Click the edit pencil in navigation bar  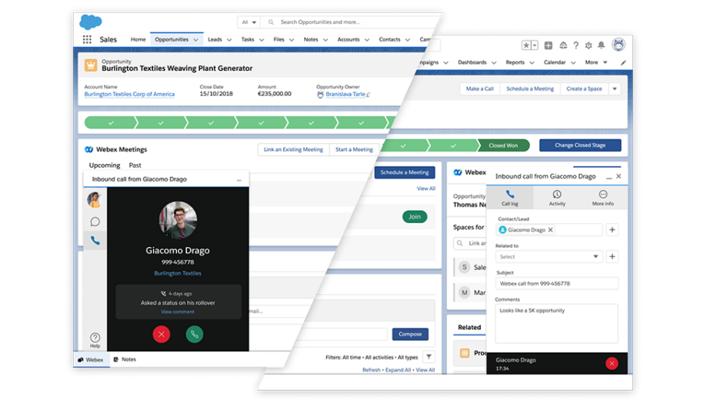(x=623, y=63)
